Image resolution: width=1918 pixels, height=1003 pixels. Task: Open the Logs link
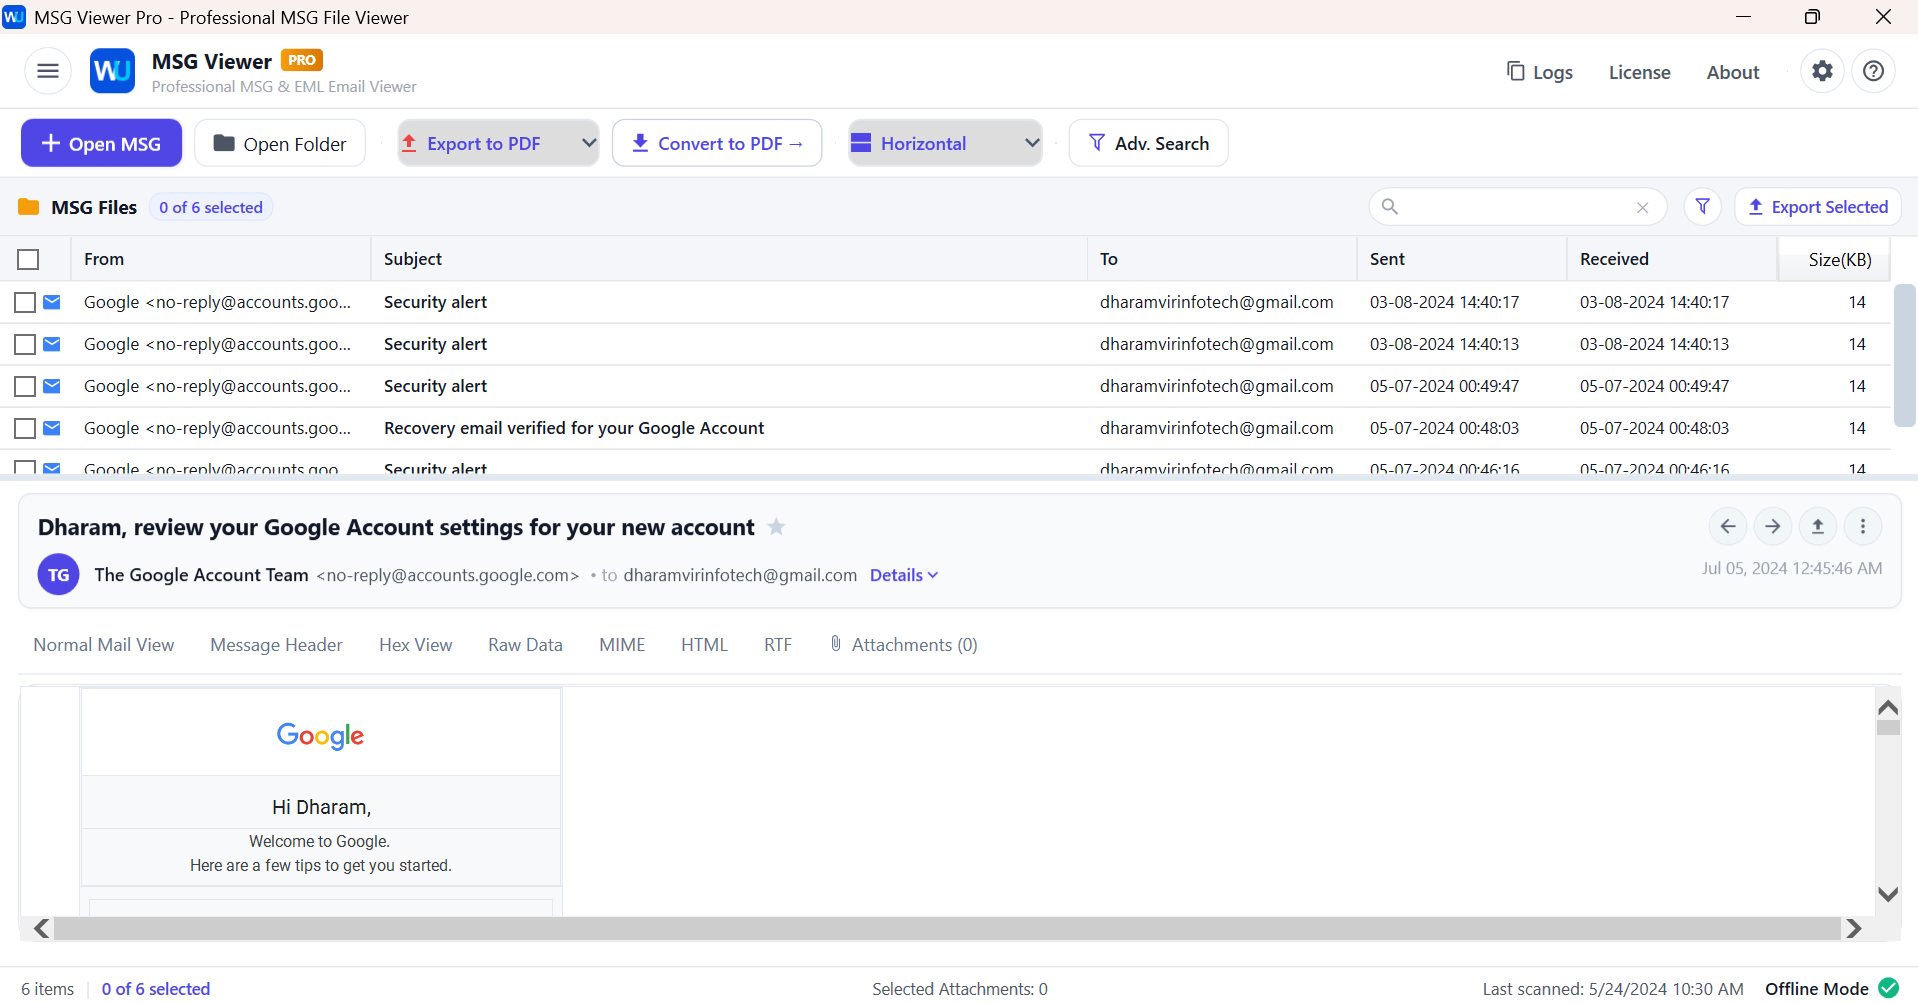coord(1539,72)
